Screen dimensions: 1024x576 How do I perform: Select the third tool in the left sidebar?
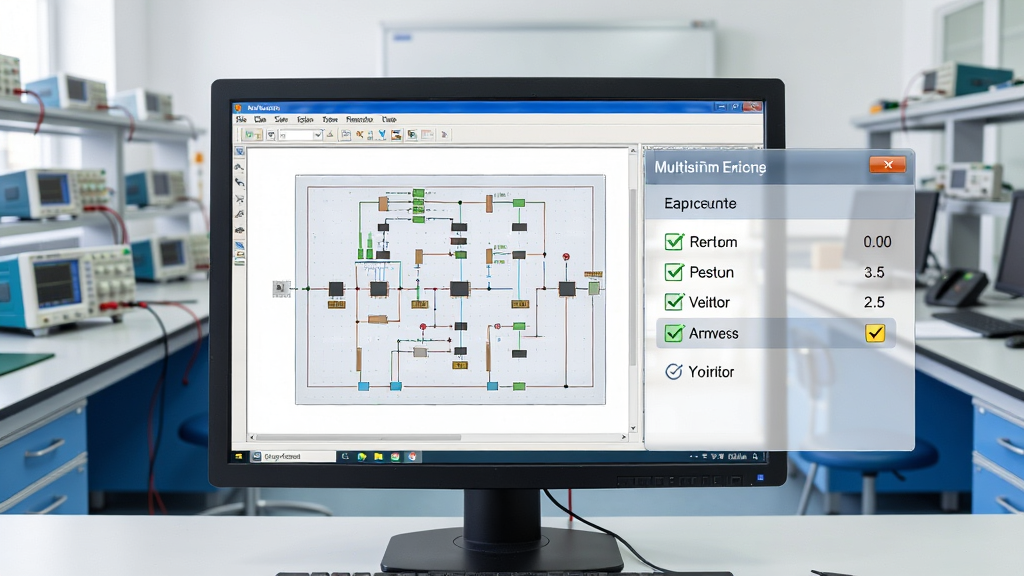(x=240, y=182)
